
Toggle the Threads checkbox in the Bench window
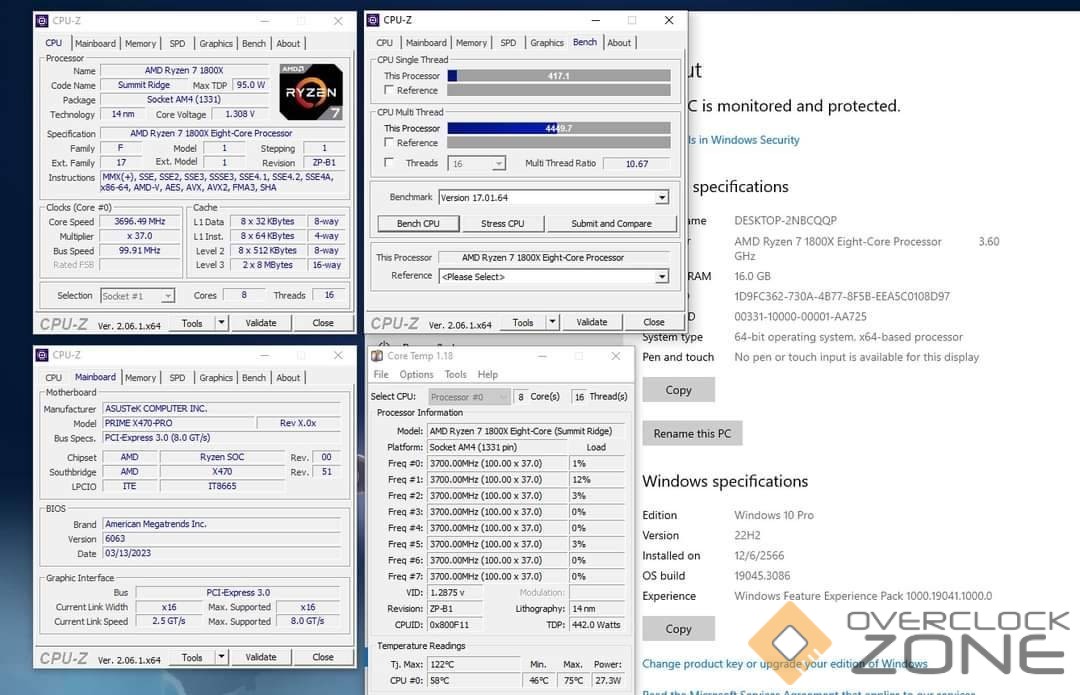(389, 163)
